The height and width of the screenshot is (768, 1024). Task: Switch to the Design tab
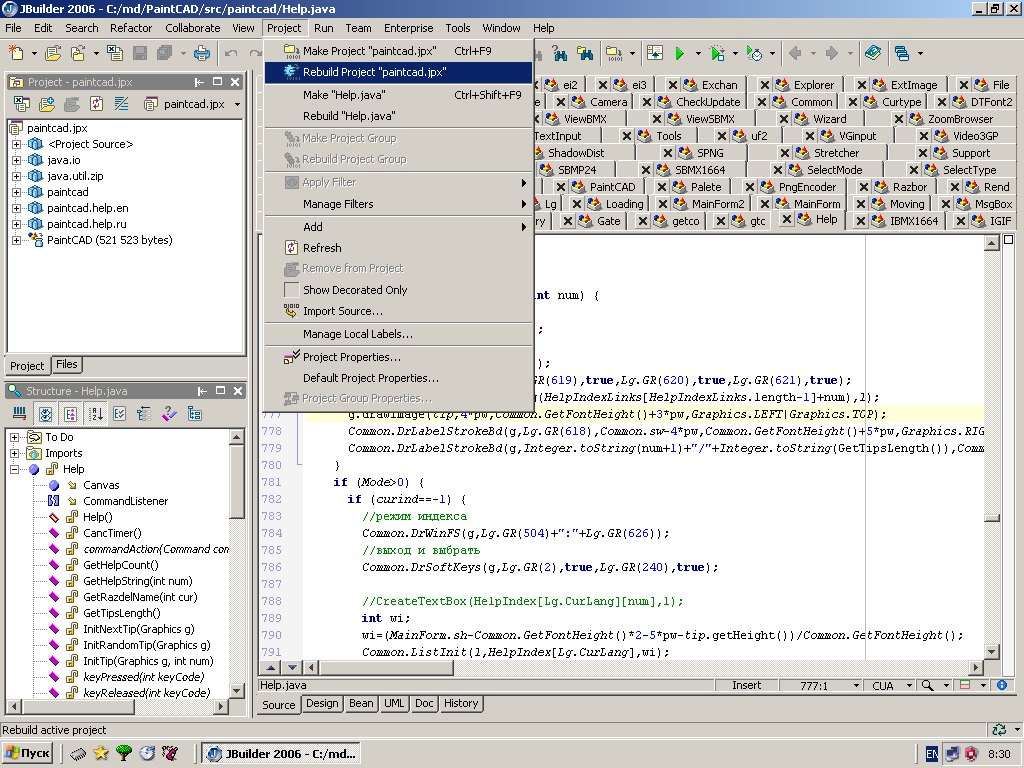click(x=322, y=704)
